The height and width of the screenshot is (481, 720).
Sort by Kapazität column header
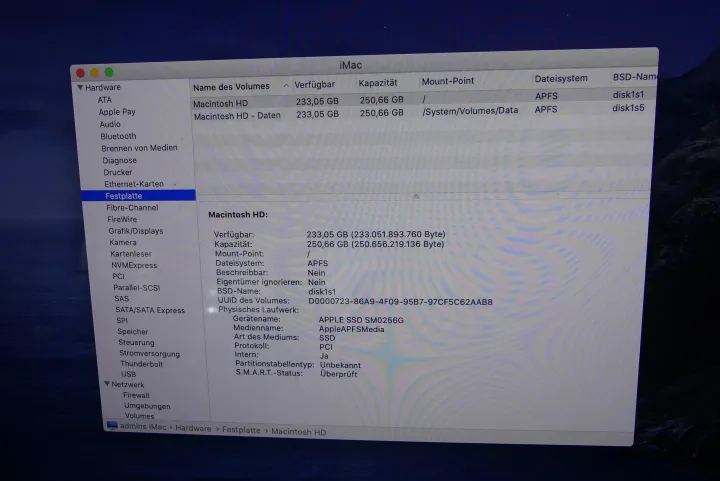377,83
